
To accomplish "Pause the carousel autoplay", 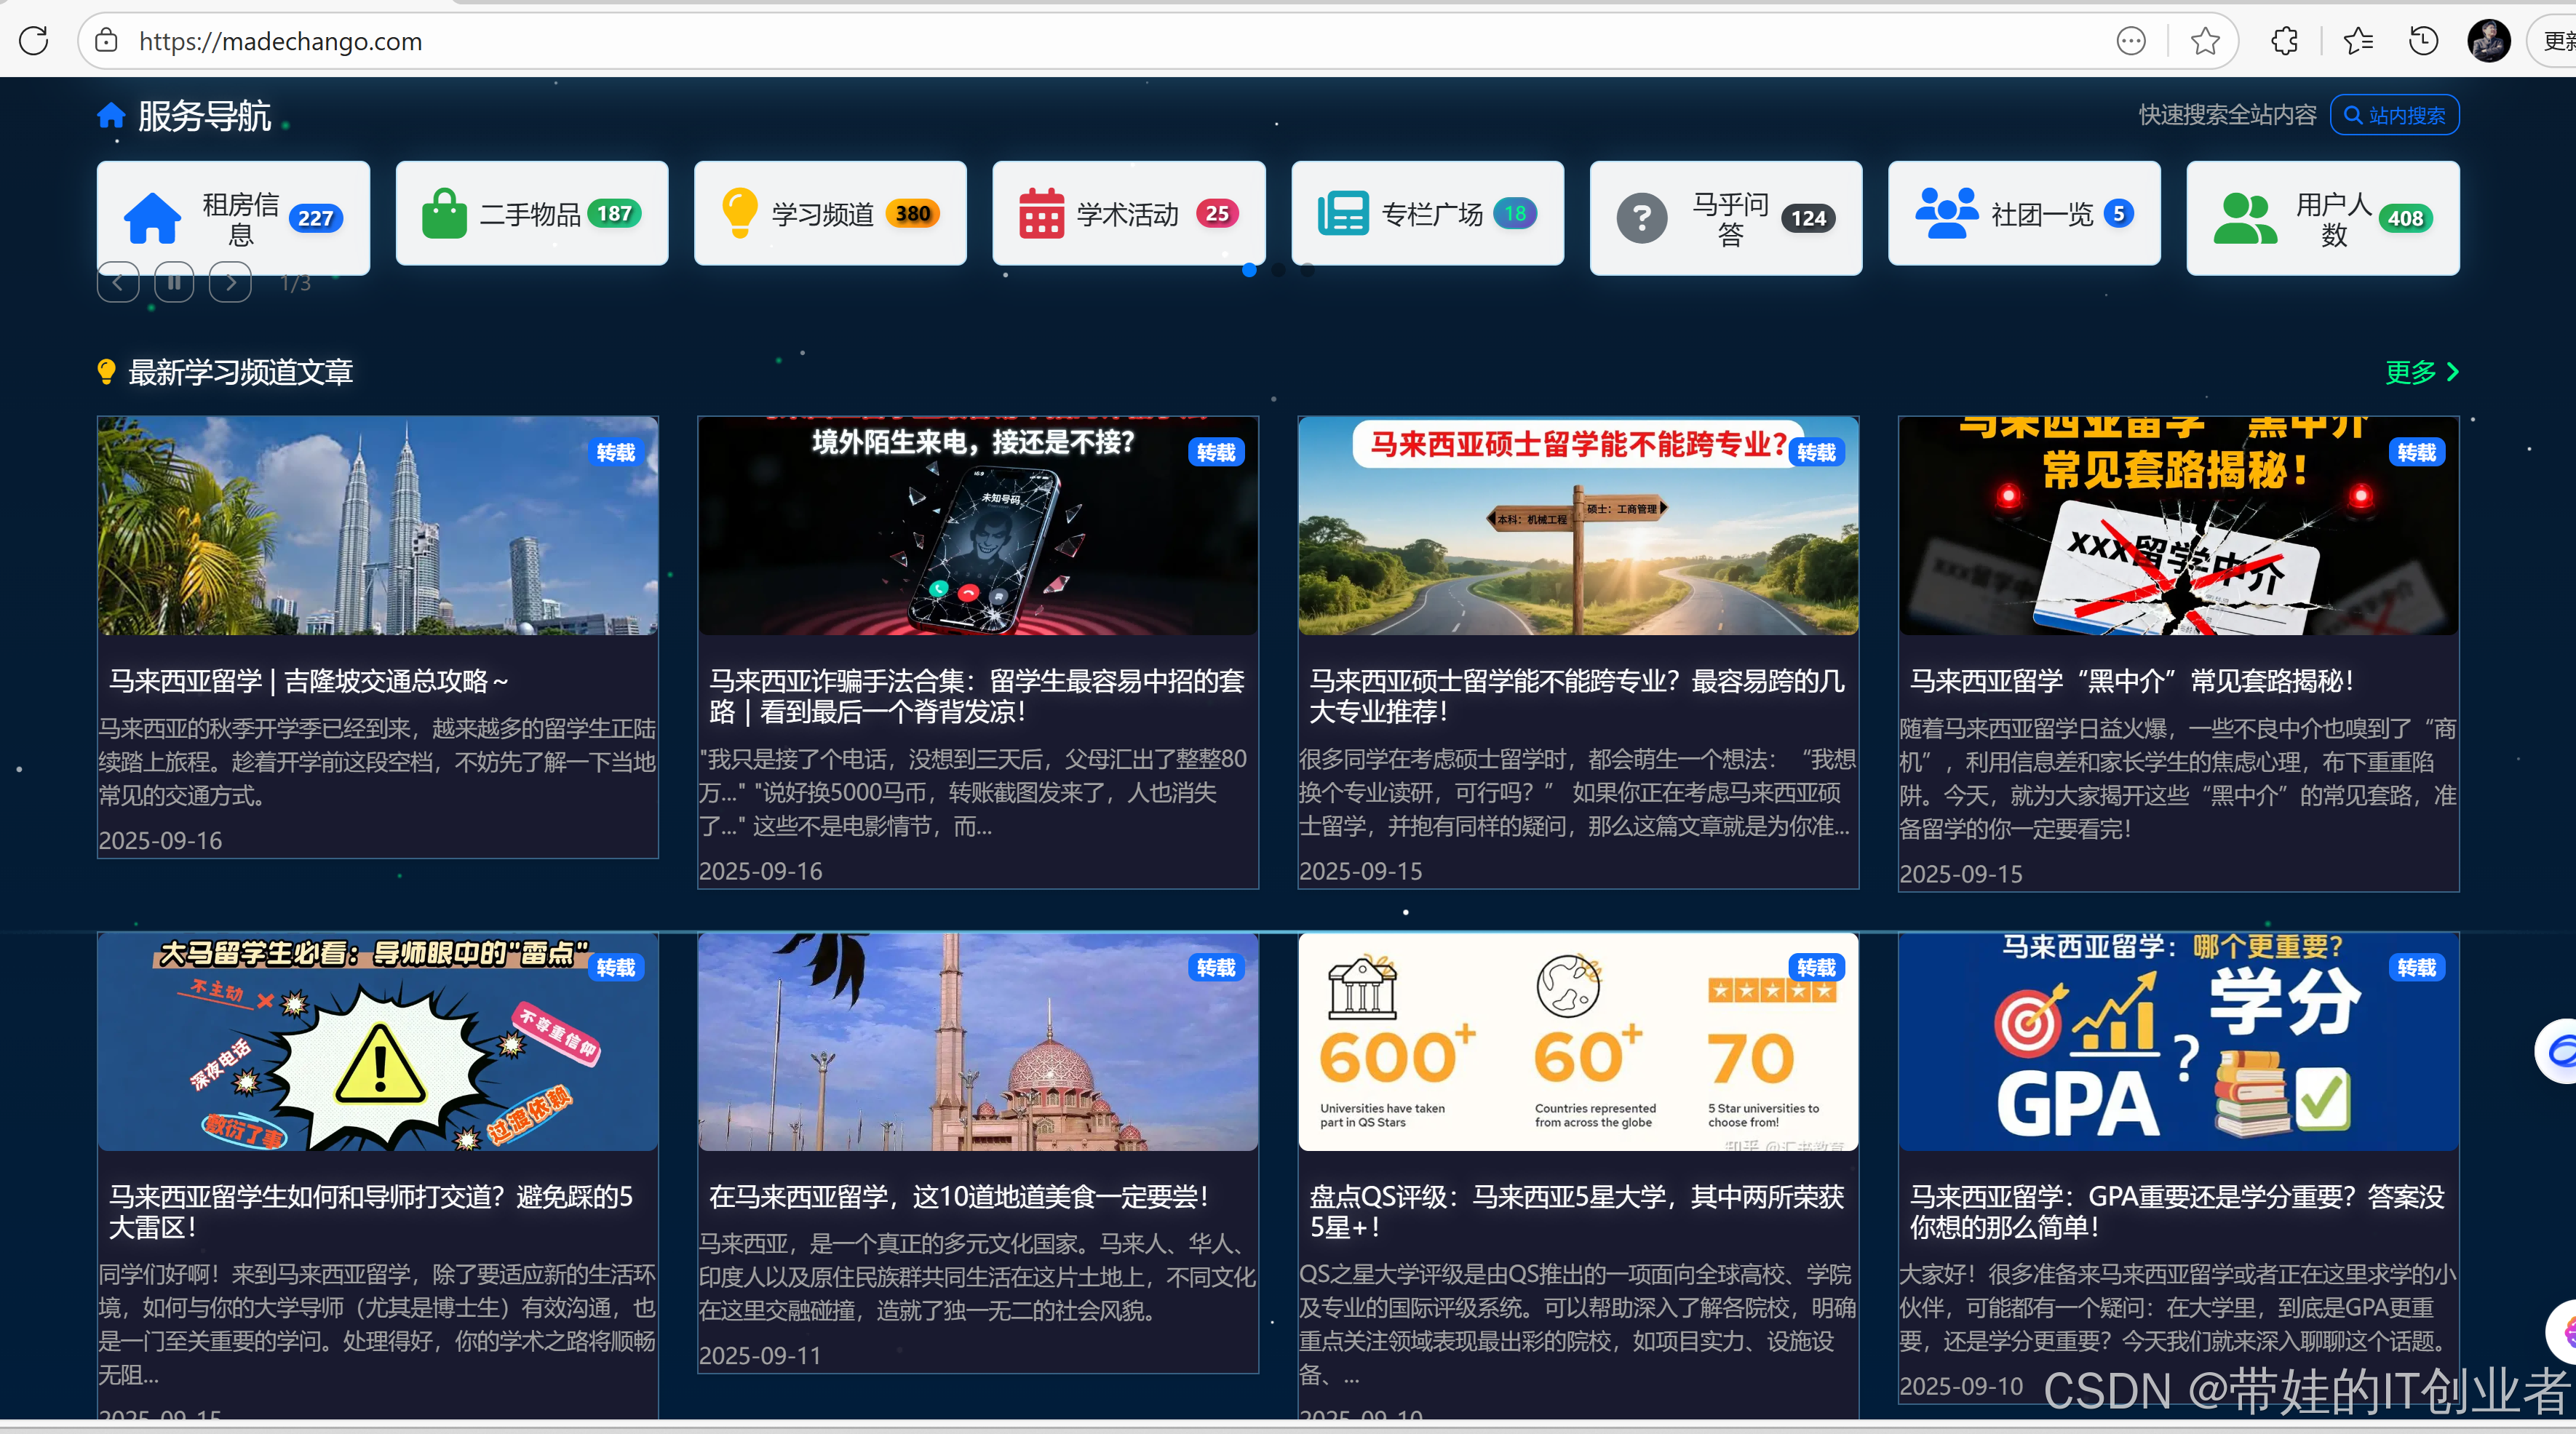I will pos(174,282).
